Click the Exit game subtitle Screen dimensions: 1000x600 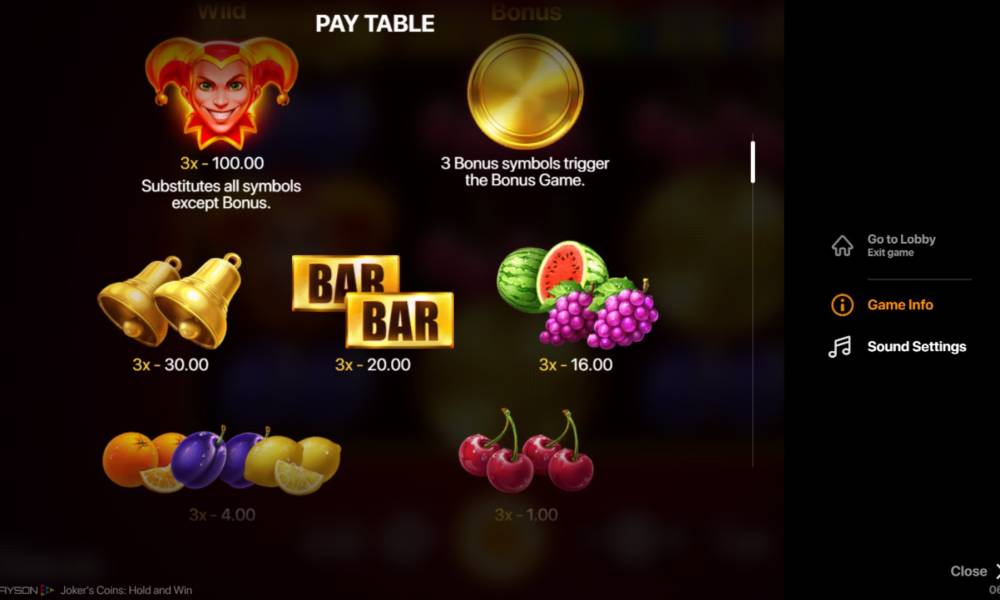(x=890, y=252)
